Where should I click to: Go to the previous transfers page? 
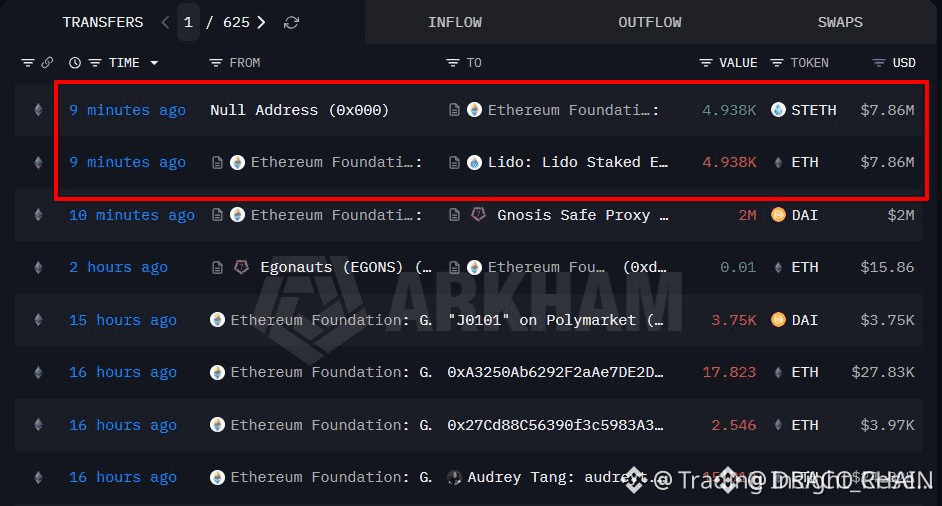click(x=165, y=23)
